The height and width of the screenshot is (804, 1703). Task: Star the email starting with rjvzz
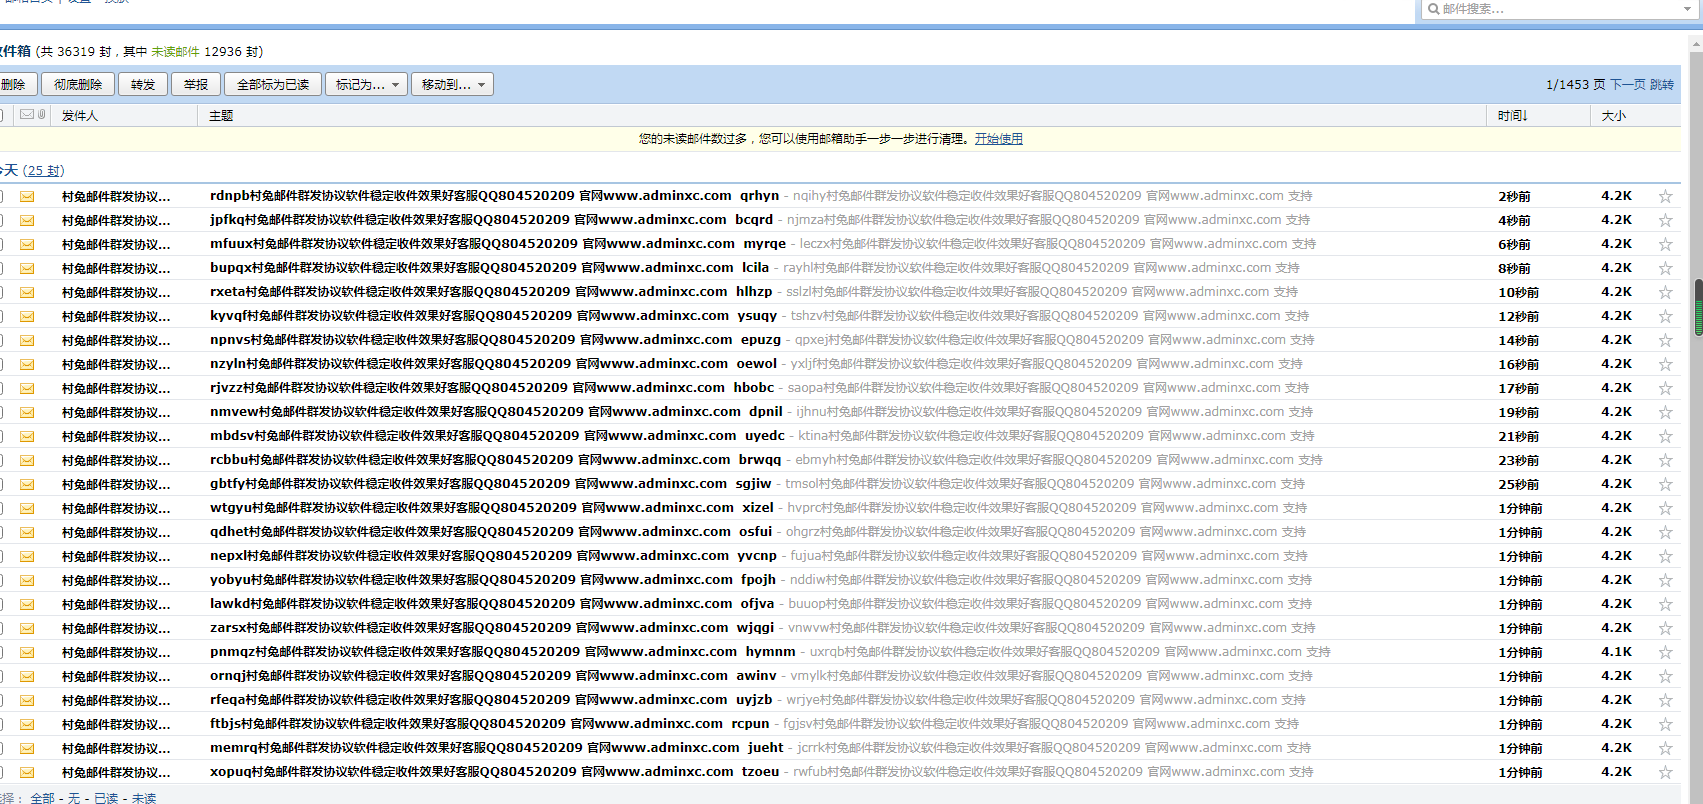coord(1665,388)
